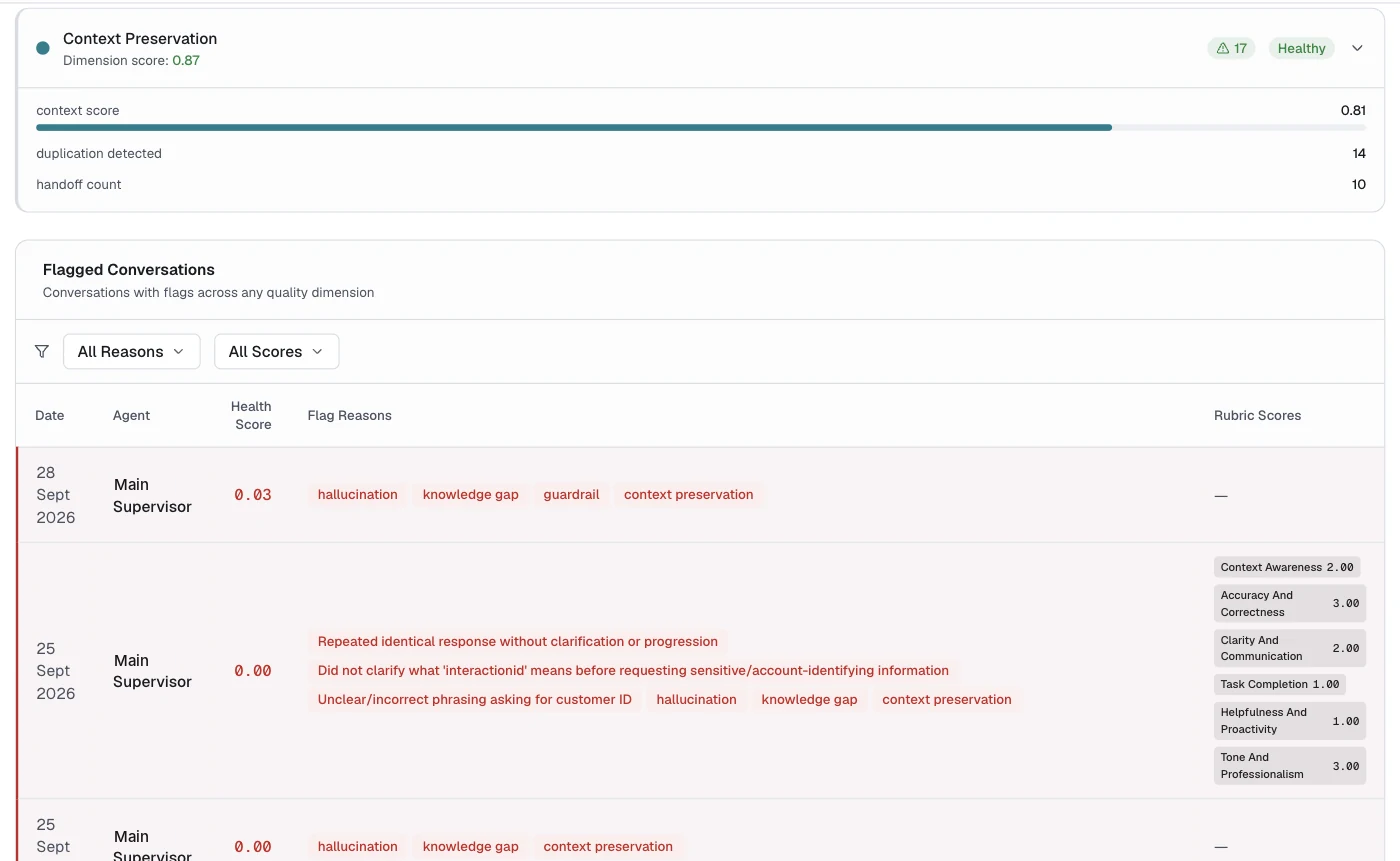Click knowledge gap tag in the 28 Sept row
This screenshot has height=861, width=1400.
pyautogui.click(x=471, y=495)
